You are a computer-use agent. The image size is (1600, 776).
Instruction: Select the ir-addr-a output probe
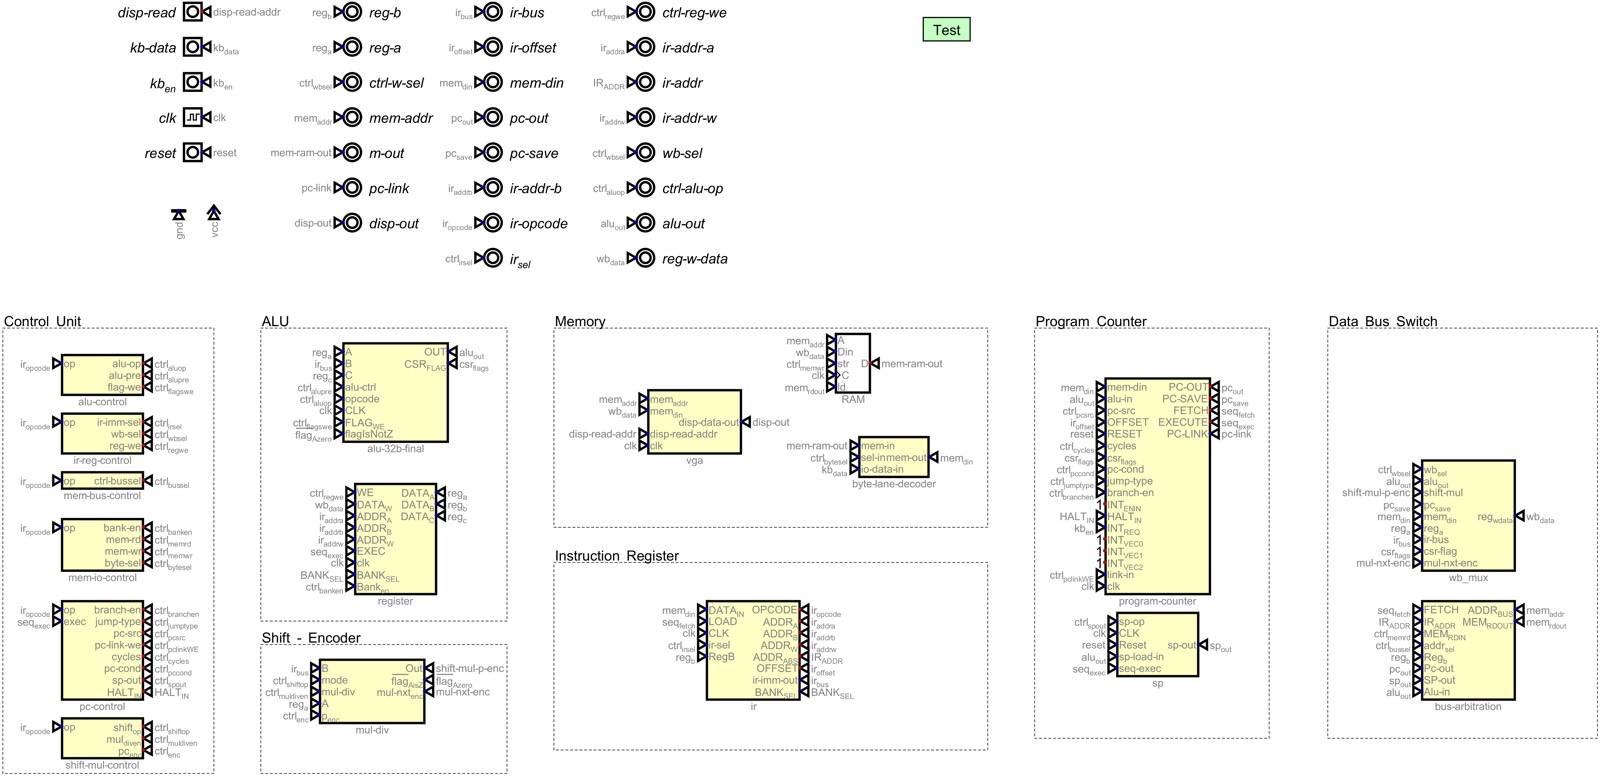[x=646, y=48]
